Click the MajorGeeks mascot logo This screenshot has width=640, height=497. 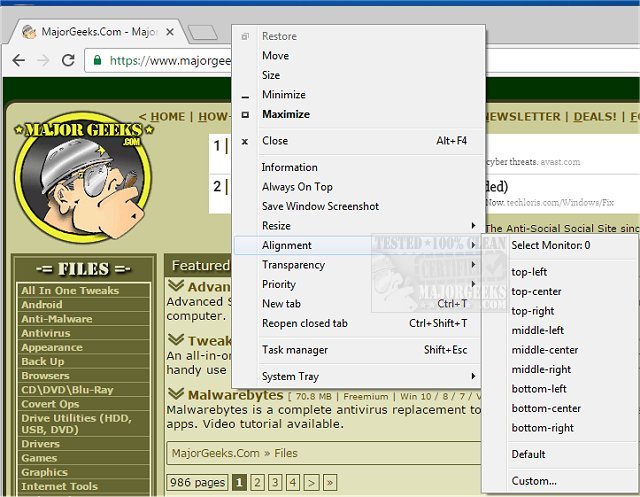[x=83, y=178]
